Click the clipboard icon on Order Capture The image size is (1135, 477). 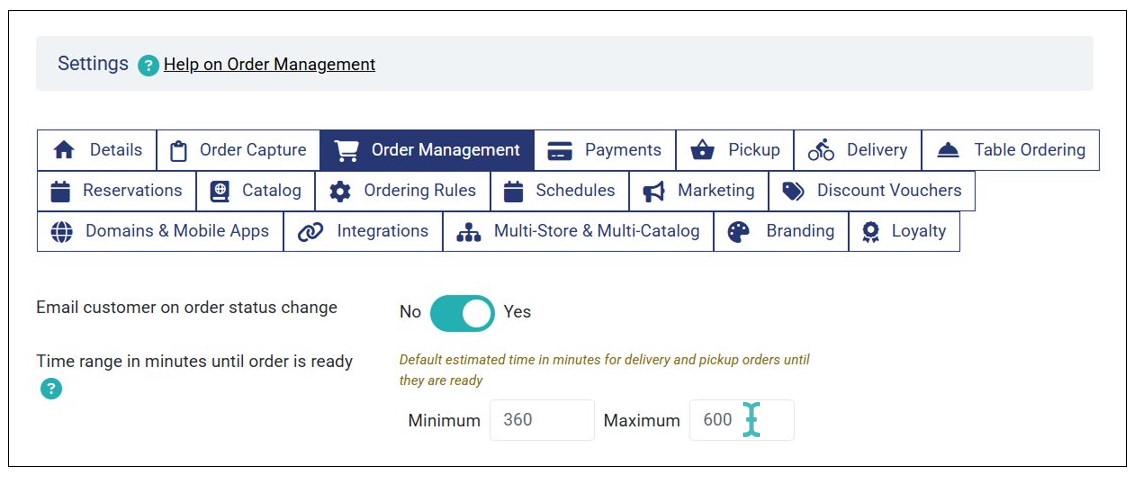click(x=178, y=151)
